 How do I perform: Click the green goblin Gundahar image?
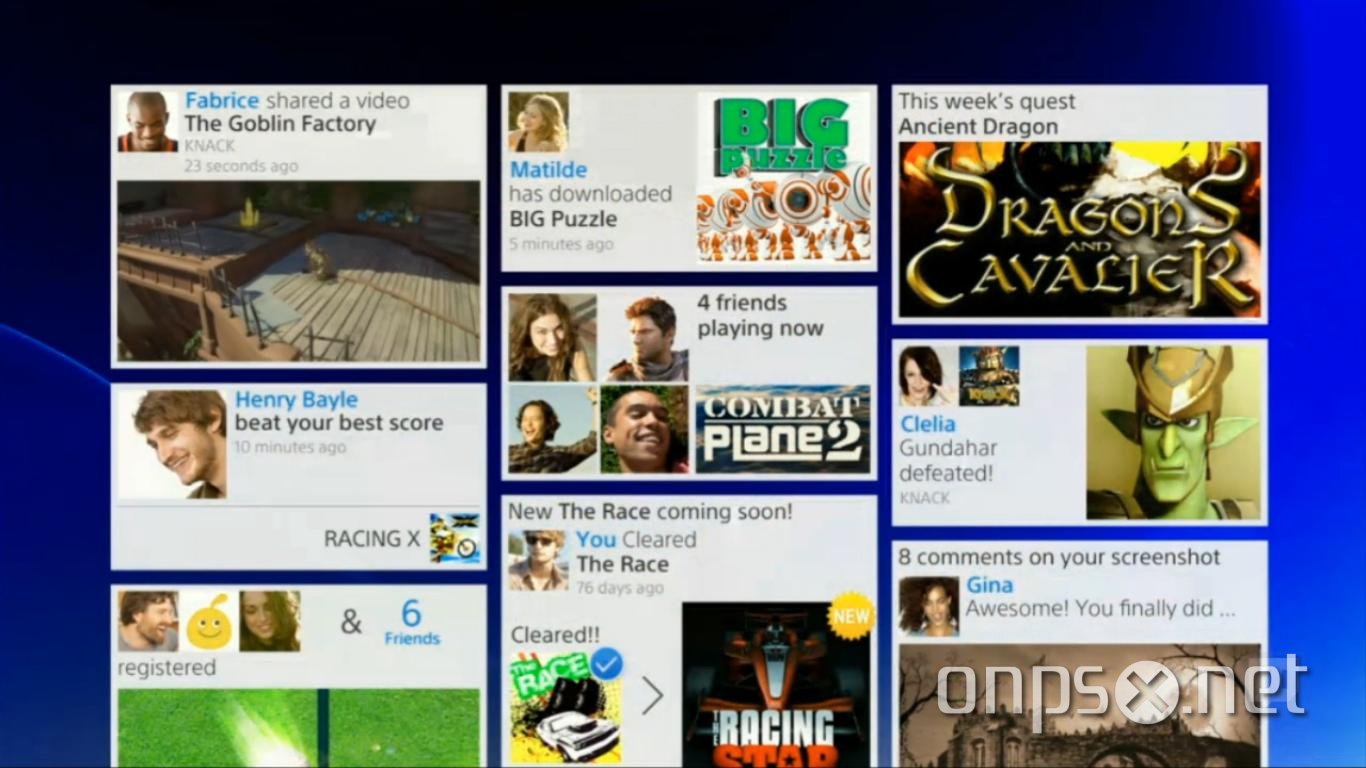coord(1173,432)
